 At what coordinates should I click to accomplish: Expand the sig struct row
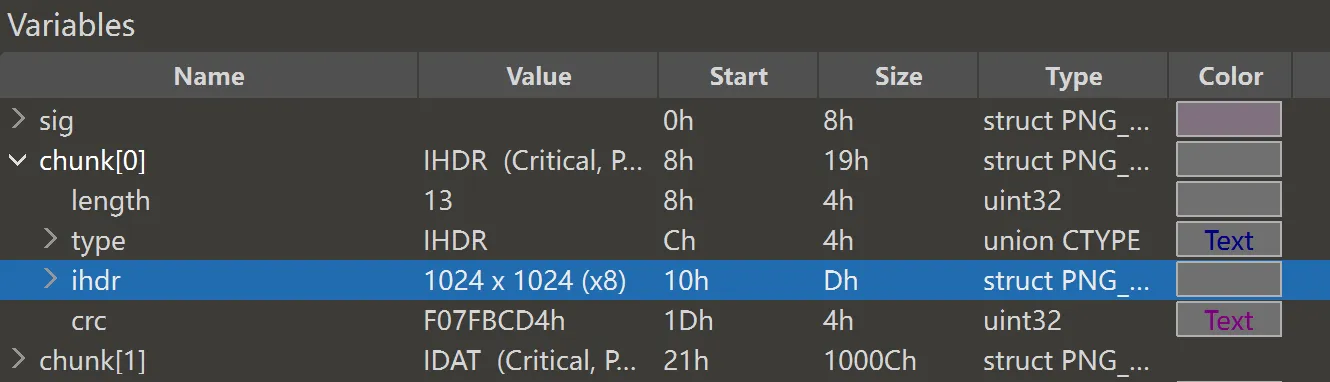(x=18, y=121)
